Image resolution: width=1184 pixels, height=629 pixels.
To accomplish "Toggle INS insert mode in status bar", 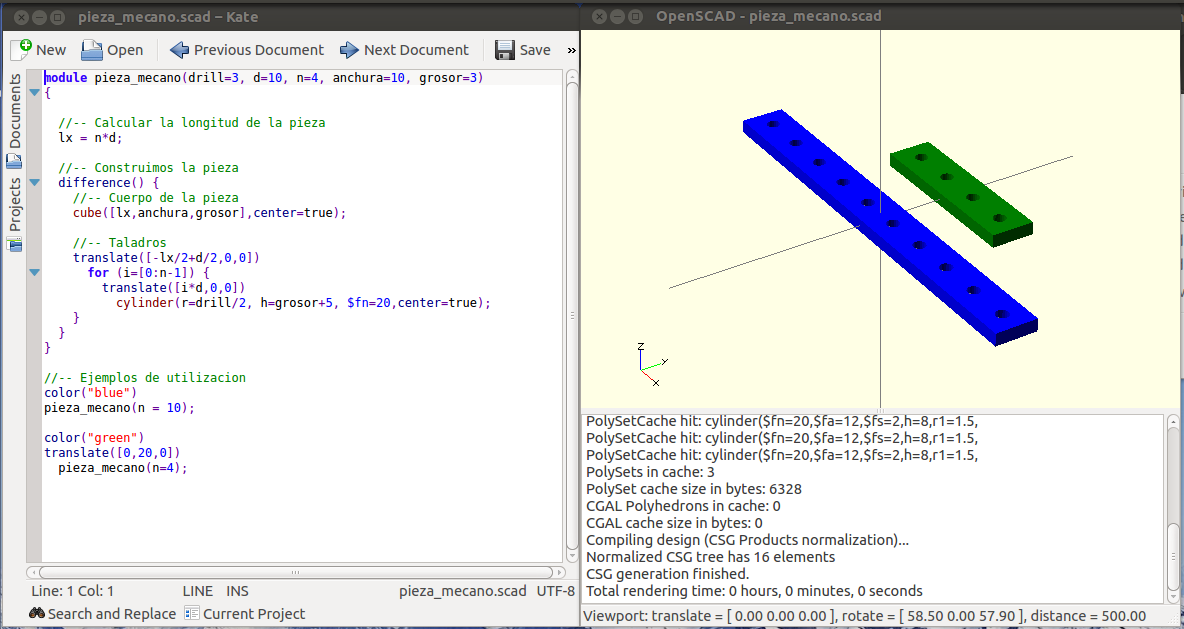I will point(237,591).
